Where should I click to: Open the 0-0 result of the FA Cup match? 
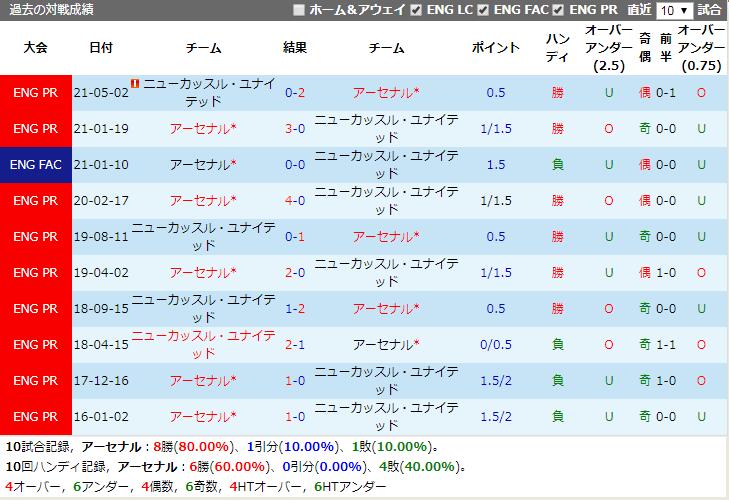click(295, 165)
